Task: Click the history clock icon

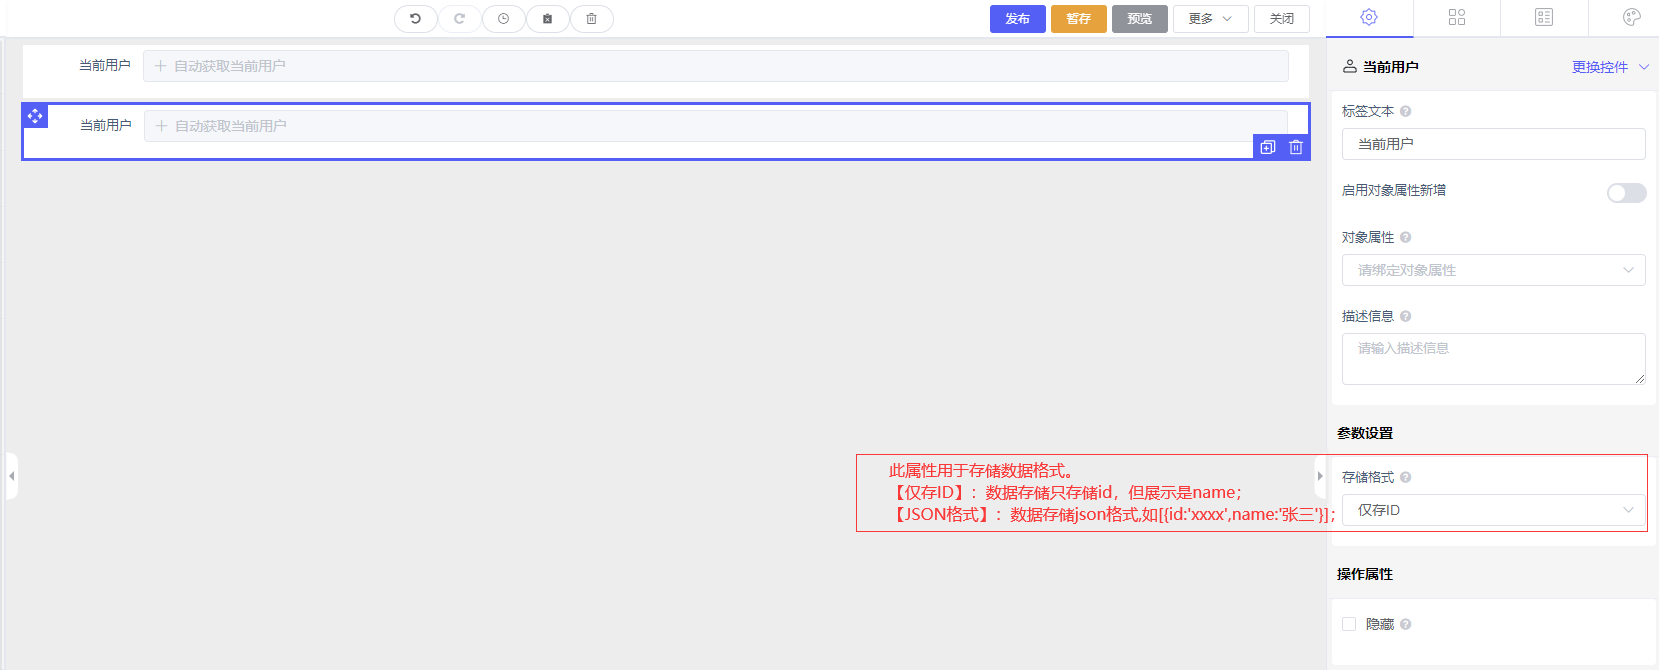Action: pyautogui.click(x=503, y=19)
